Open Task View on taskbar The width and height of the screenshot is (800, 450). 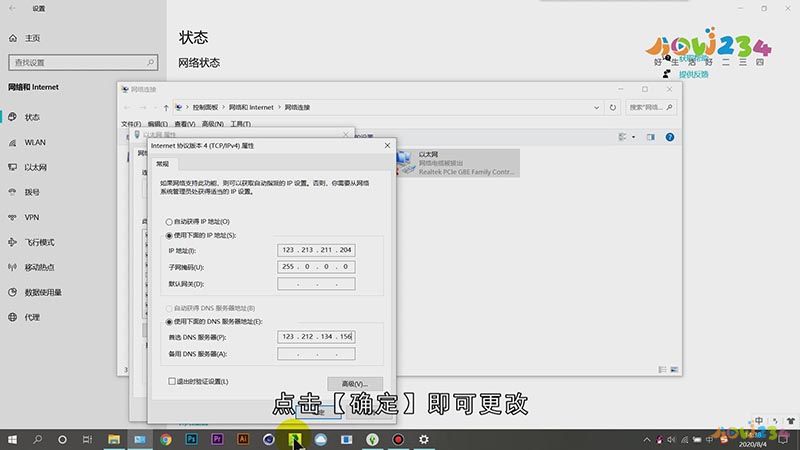click(x=87, y=439)
